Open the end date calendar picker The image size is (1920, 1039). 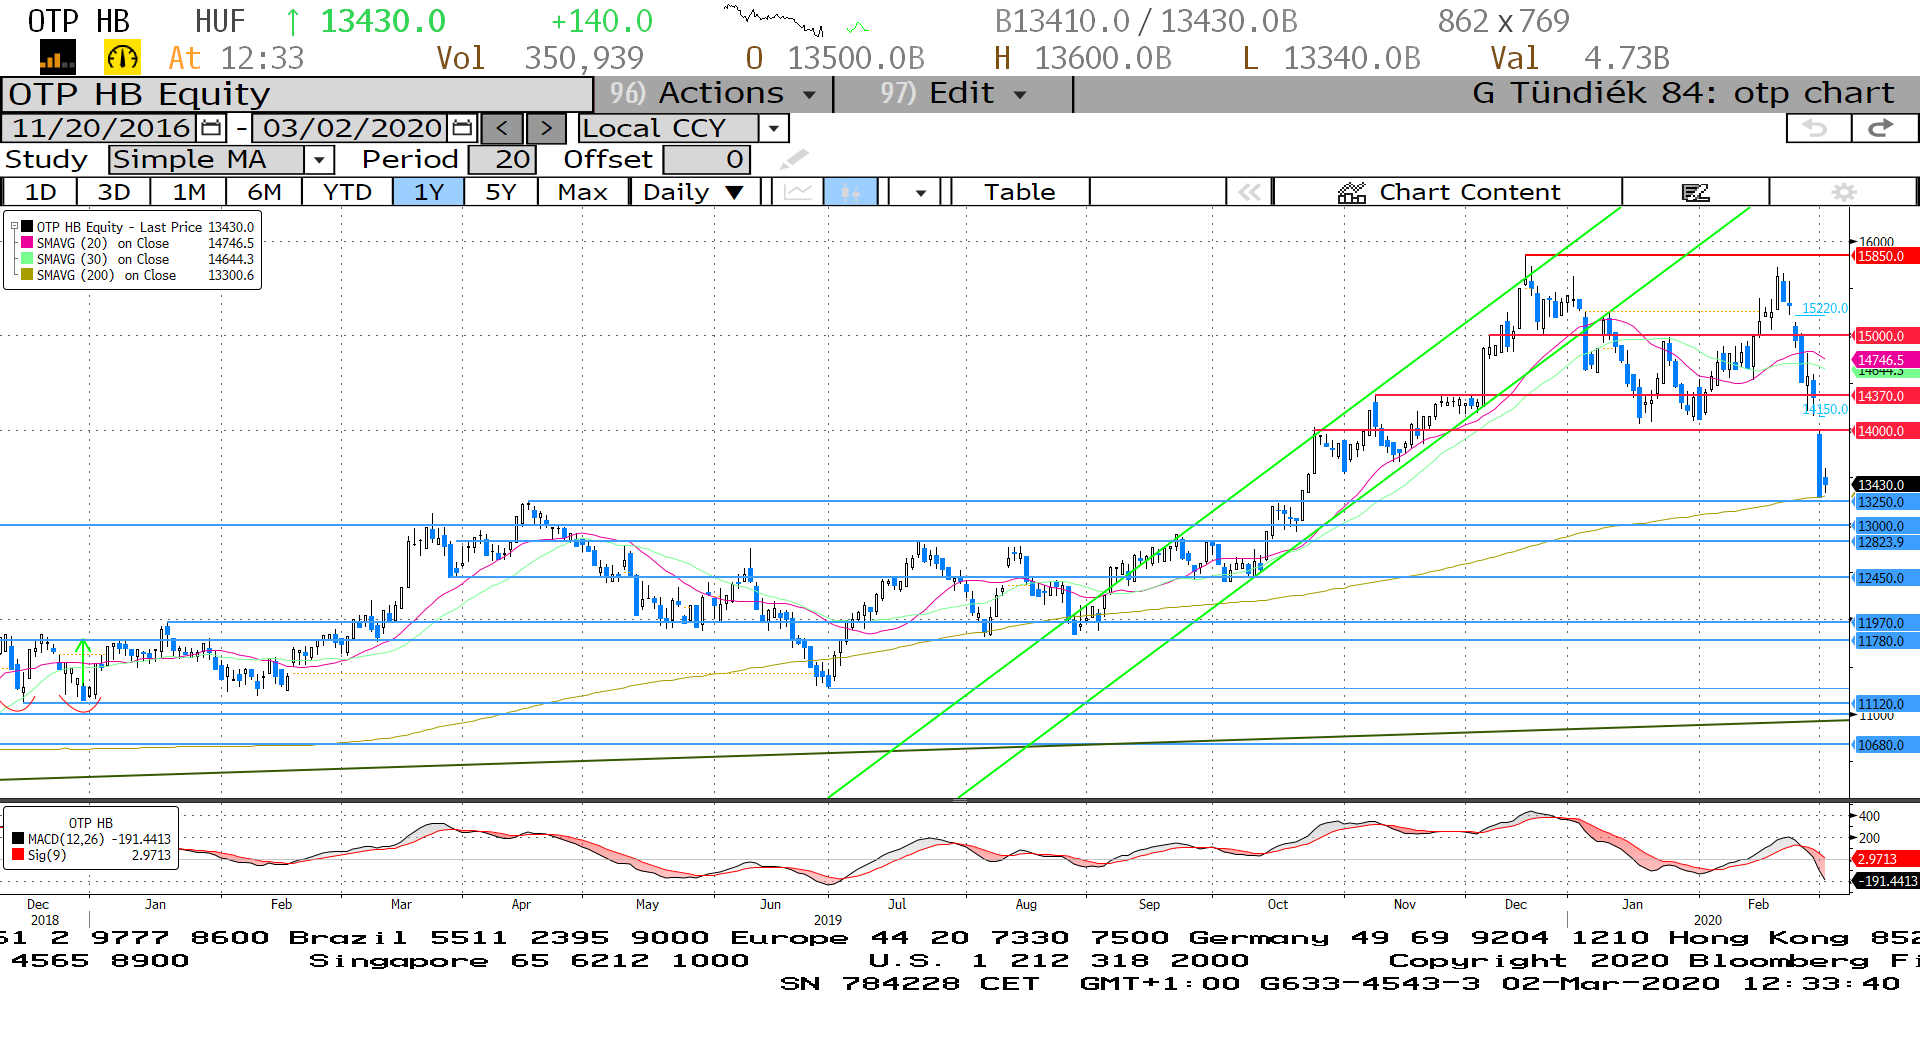(x=462, y=128)
